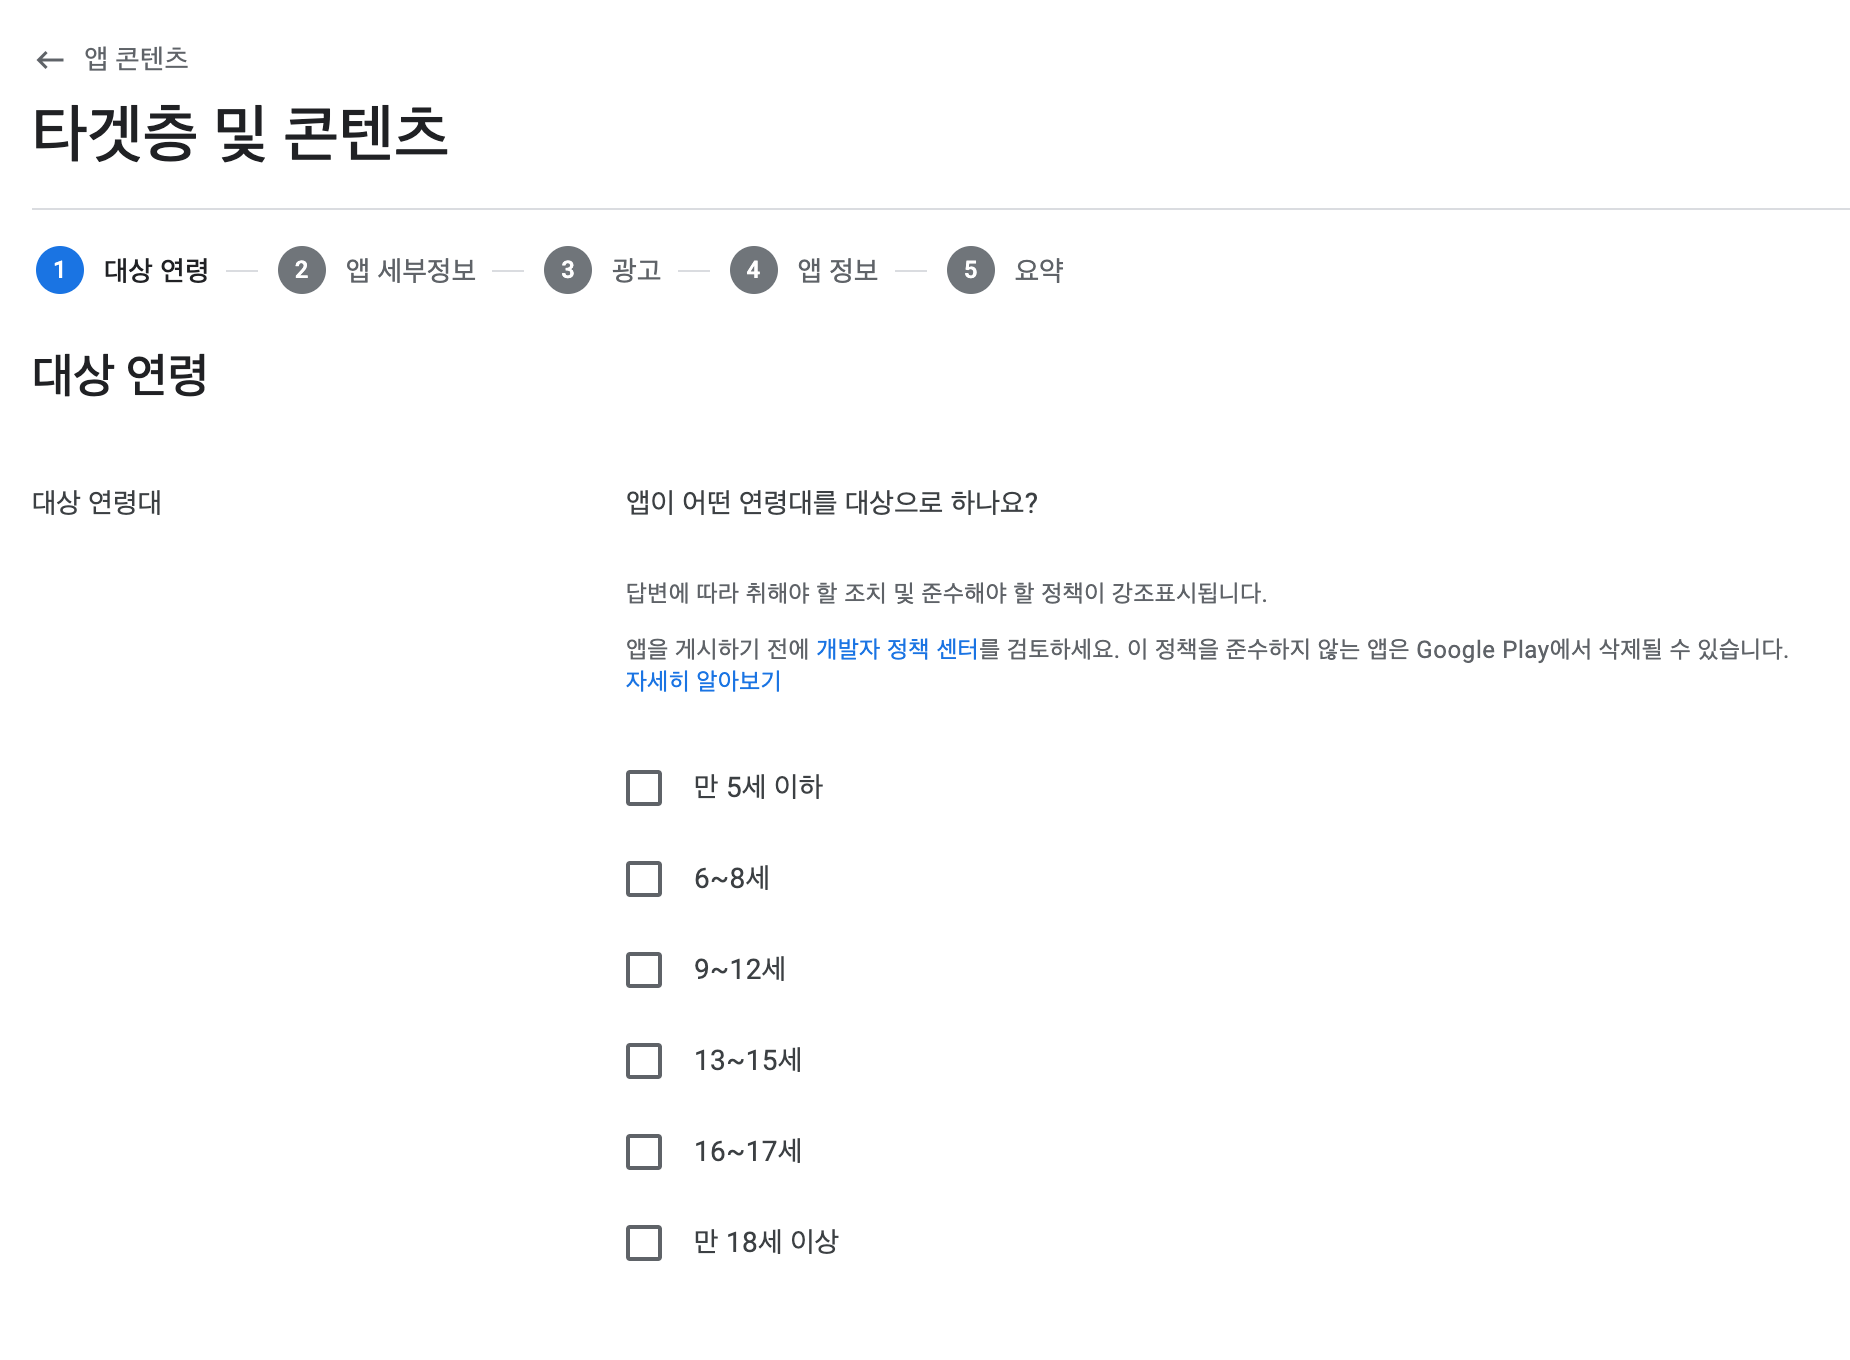The width and height of the screenshot is (1850, 1360).
Task: Click the step 4 circle icon
Action: (x=754, y=270)
